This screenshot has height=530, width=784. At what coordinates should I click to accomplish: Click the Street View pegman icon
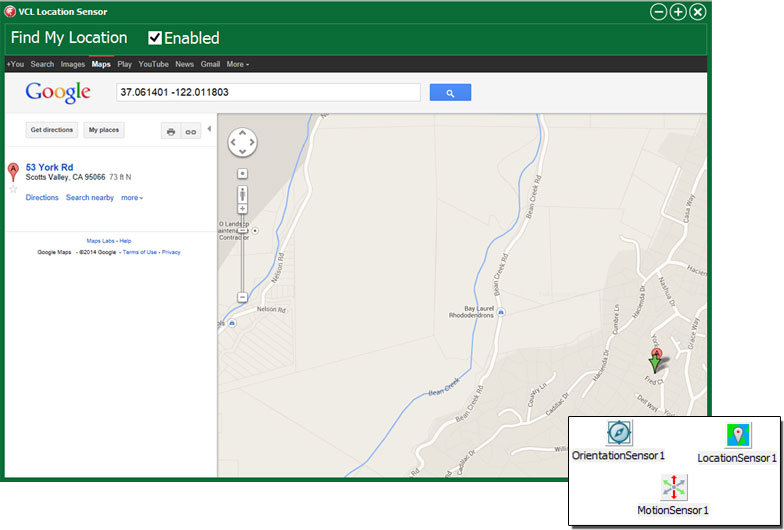pos(242,194)
